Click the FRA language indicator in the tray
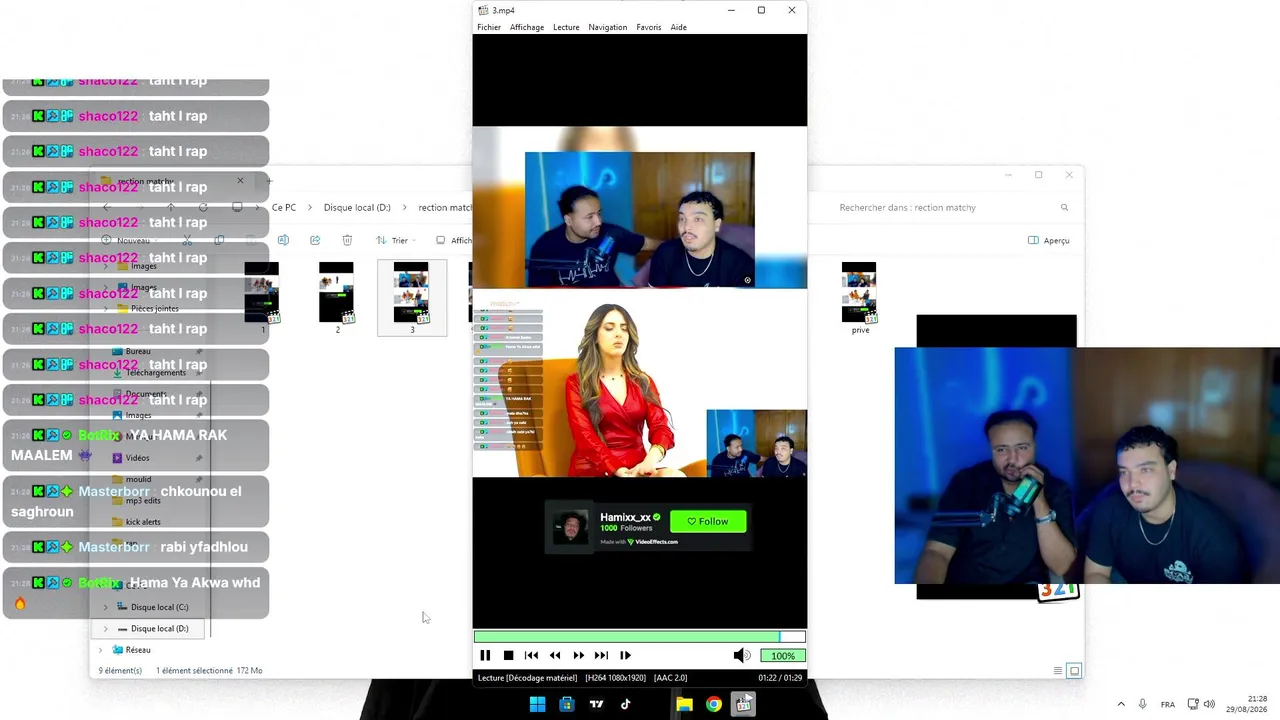Viewport: 1280px width, 720px height. pyautogui.click(x=1167, y=704)
